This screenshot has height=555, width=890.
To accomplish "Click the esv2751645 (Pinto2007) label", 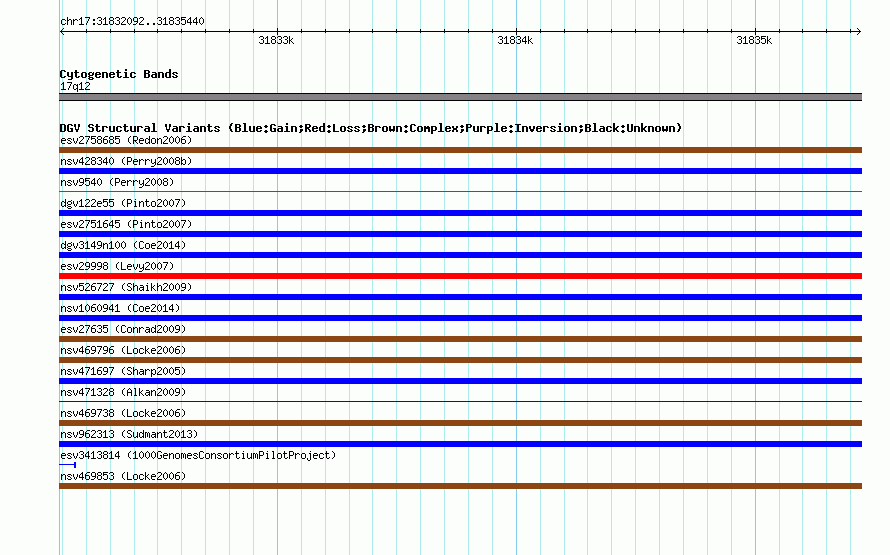I will pos(126,224).
